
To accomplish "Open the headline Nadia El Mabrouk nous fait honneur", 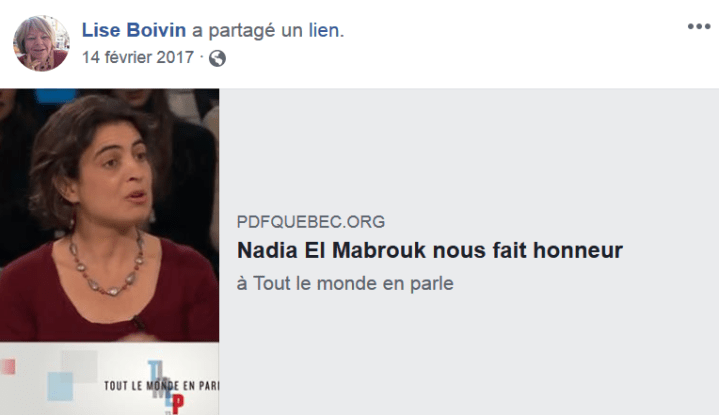I will pos(430,250).
